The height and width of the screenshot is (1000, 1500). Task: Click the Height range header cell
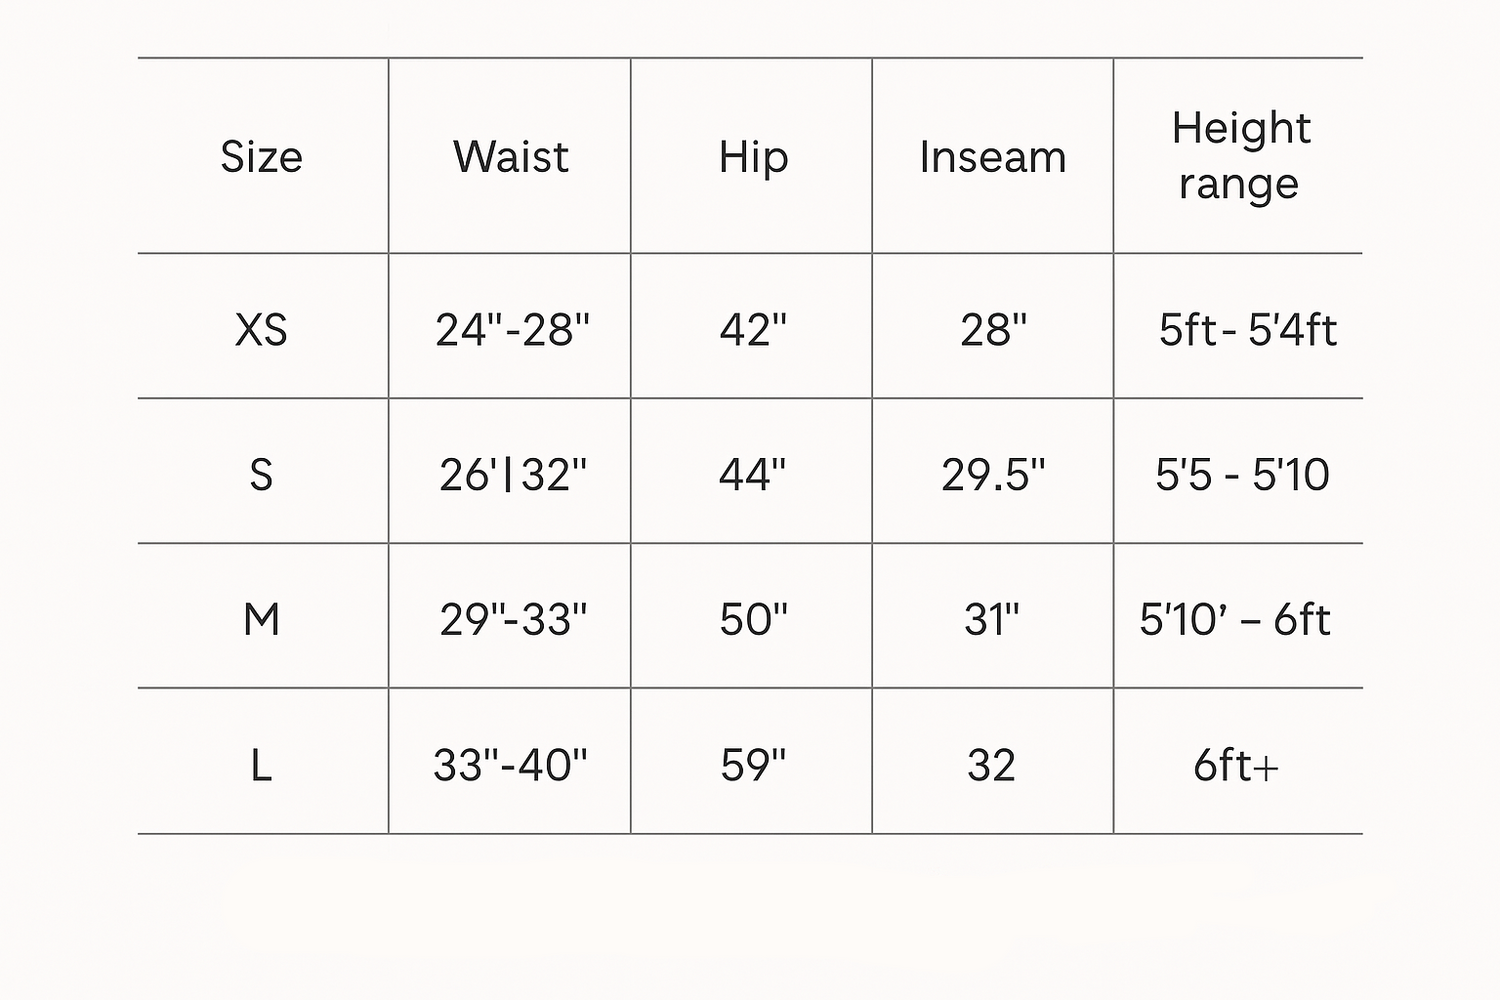point(1240,156)
